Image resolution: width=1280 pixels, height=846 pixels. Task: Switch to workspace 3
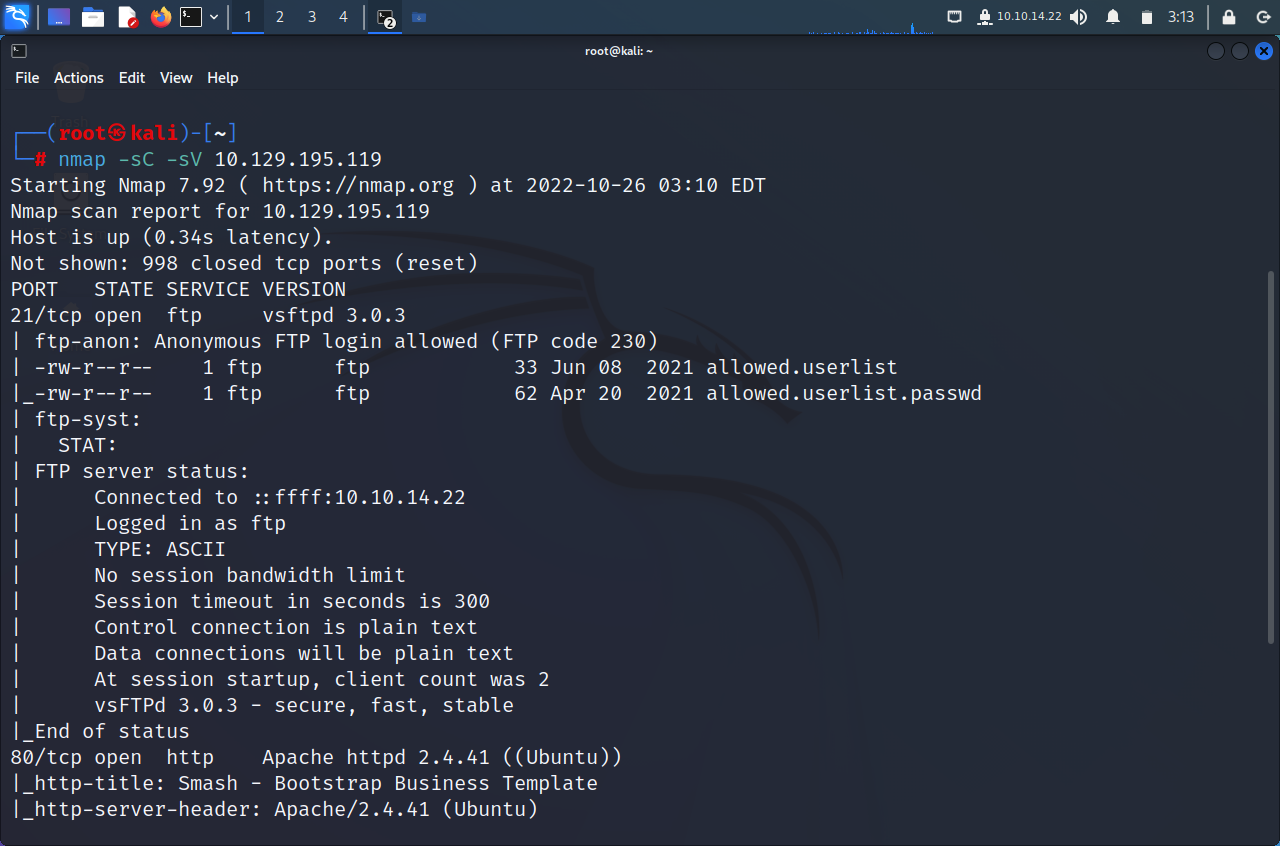[312, 17]
